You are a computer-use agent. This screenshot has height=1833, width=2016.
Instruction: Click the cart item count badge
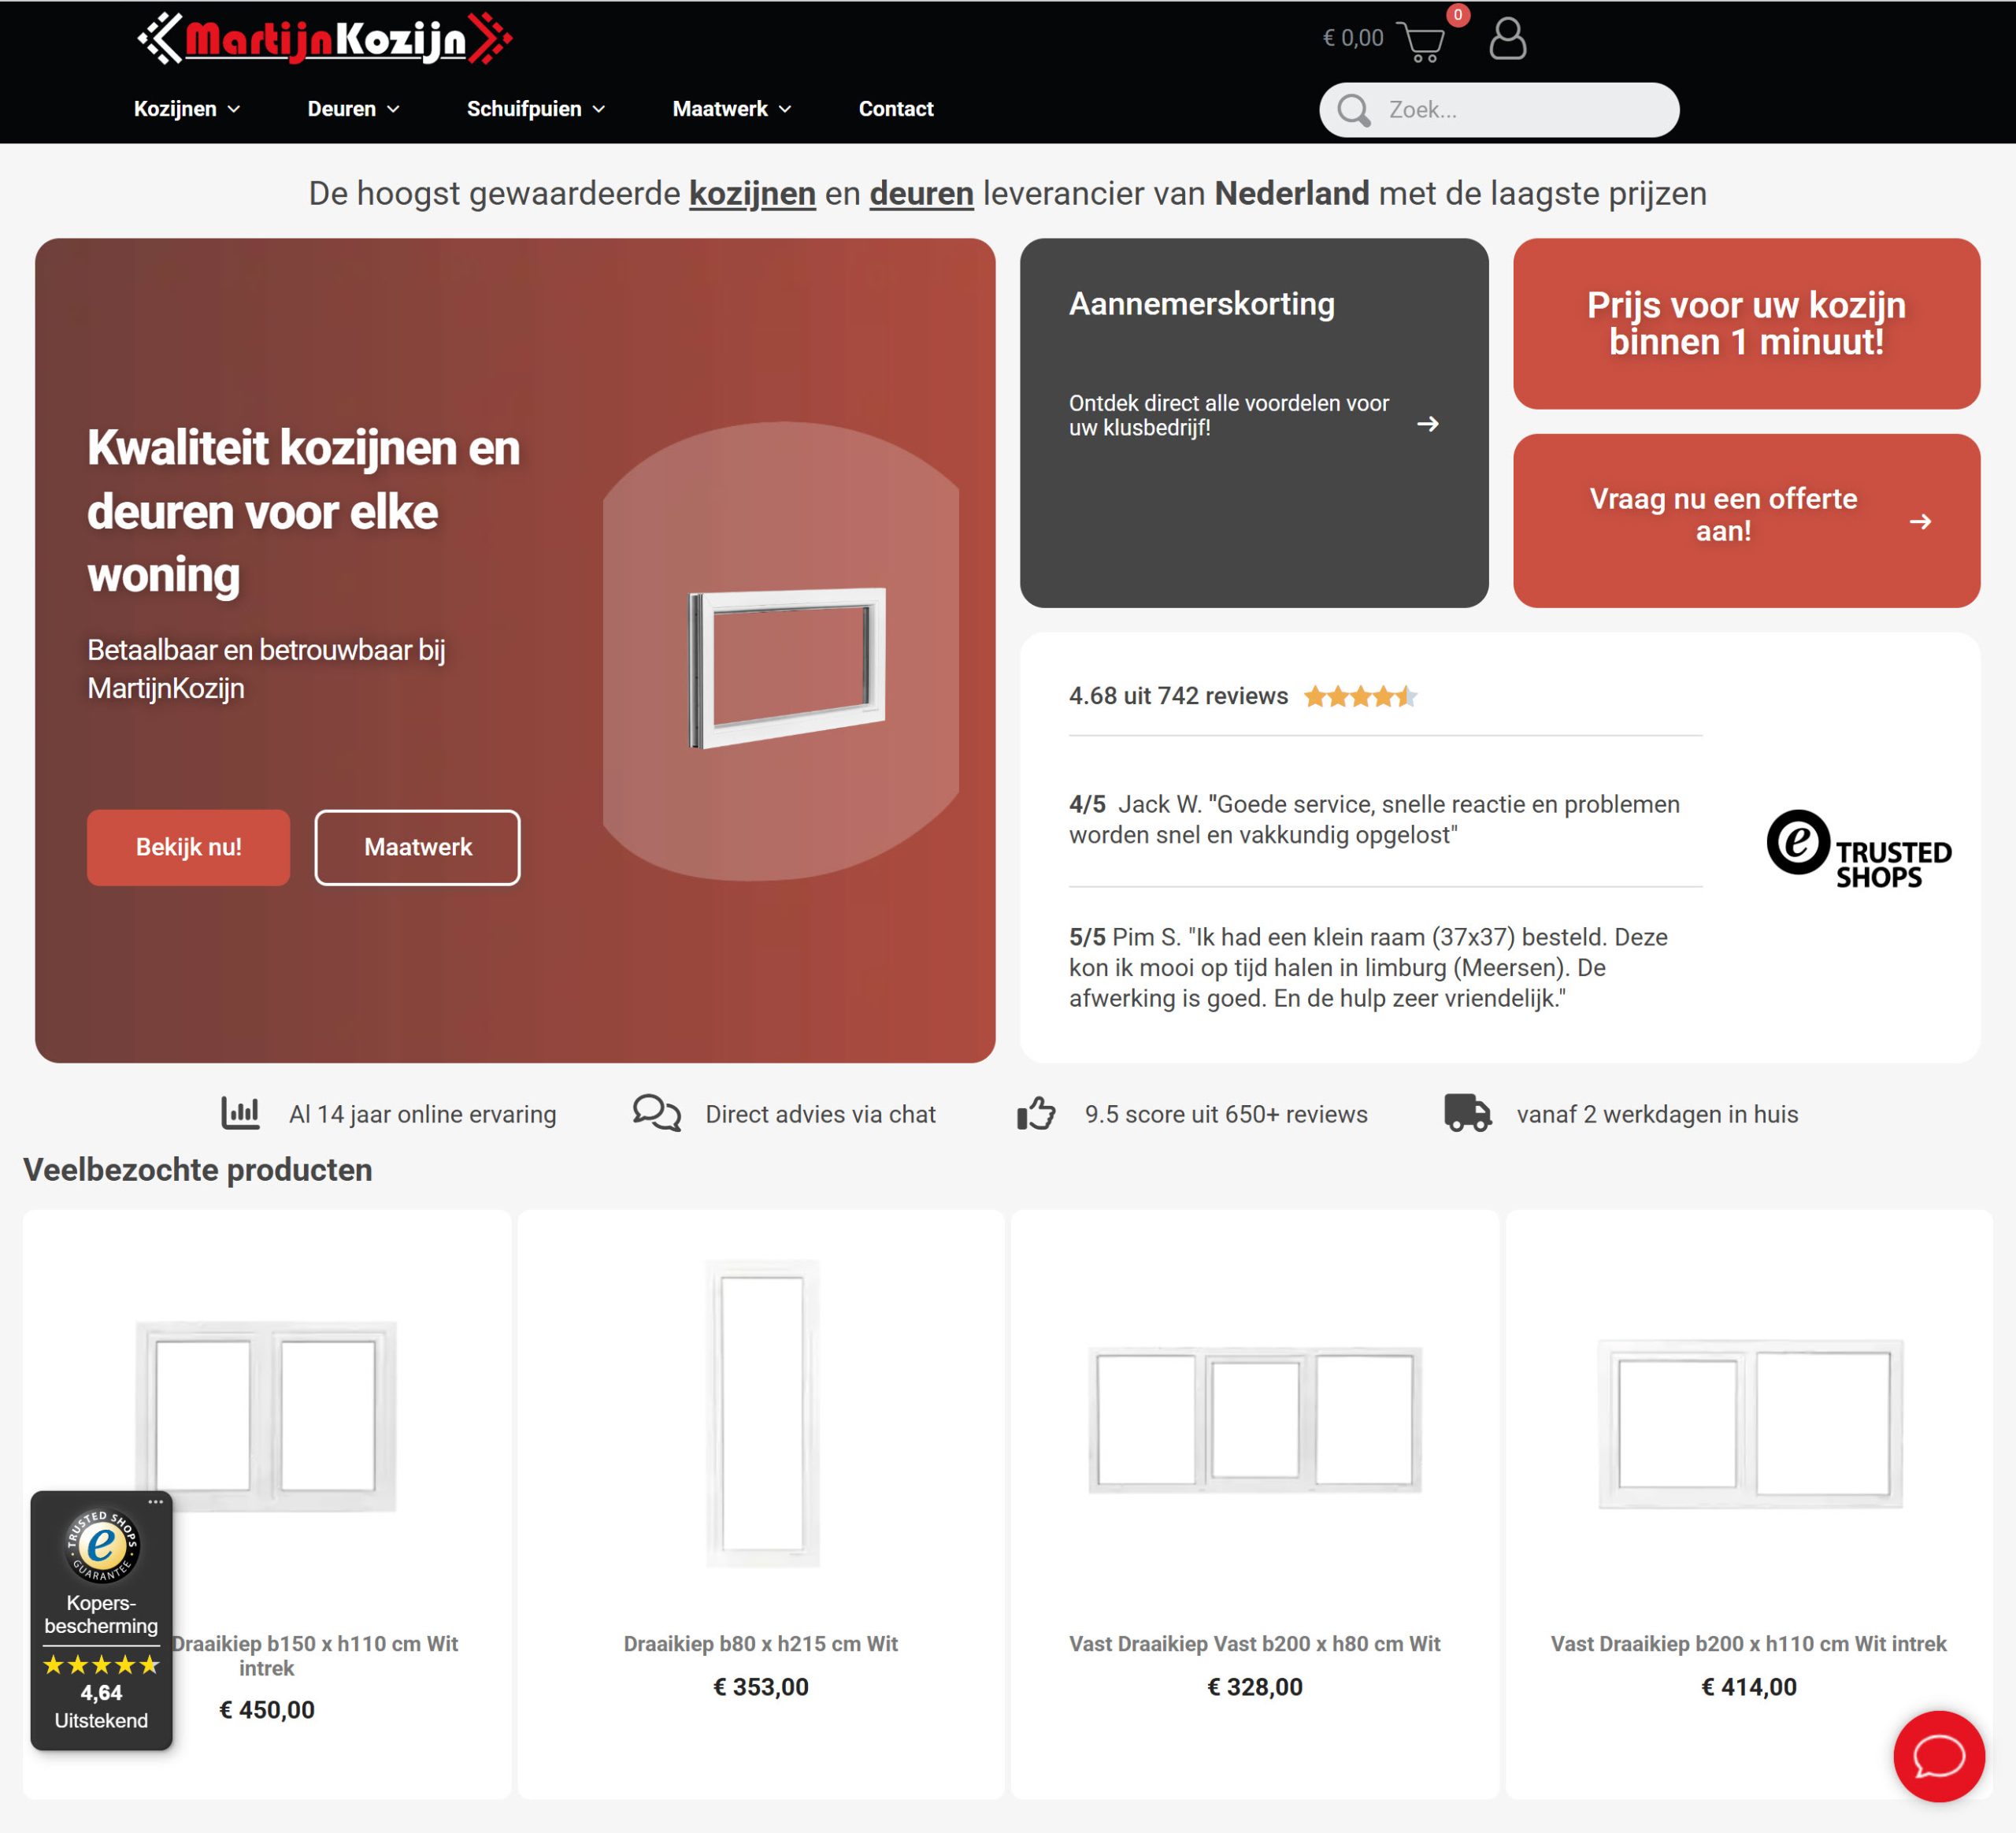(1458, 15)
